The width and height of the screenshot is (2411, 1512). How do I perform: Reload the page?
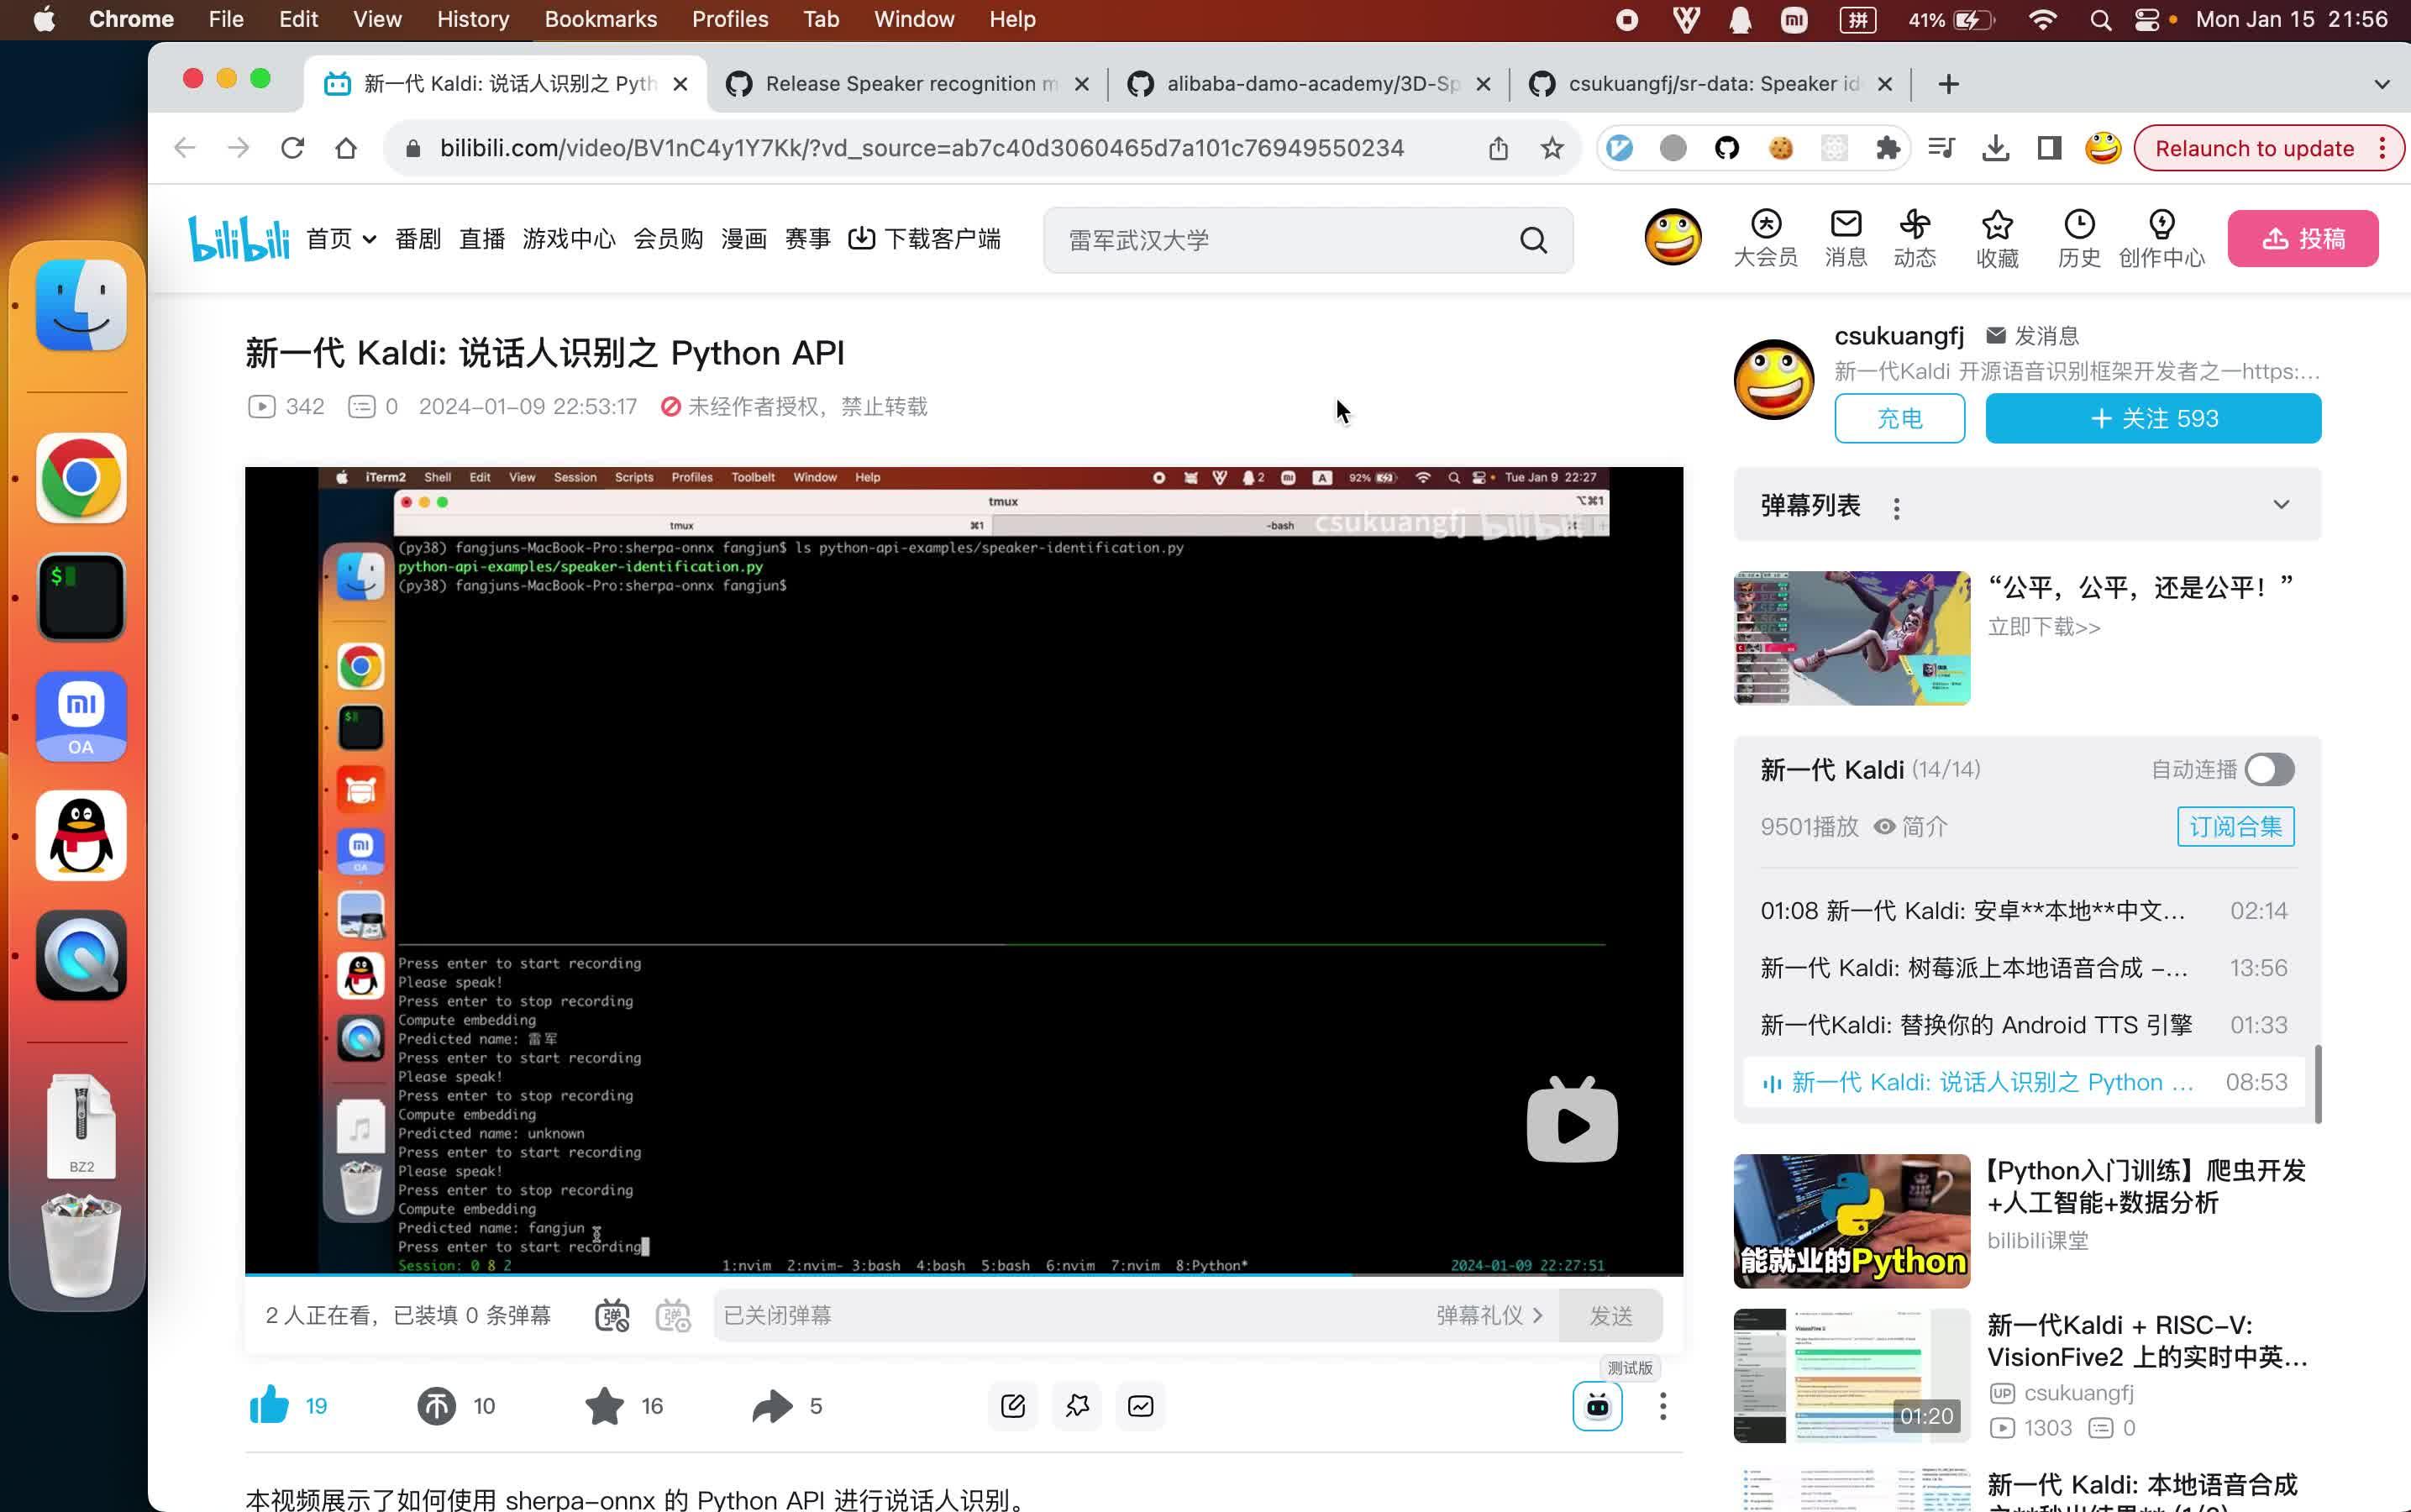292,148
